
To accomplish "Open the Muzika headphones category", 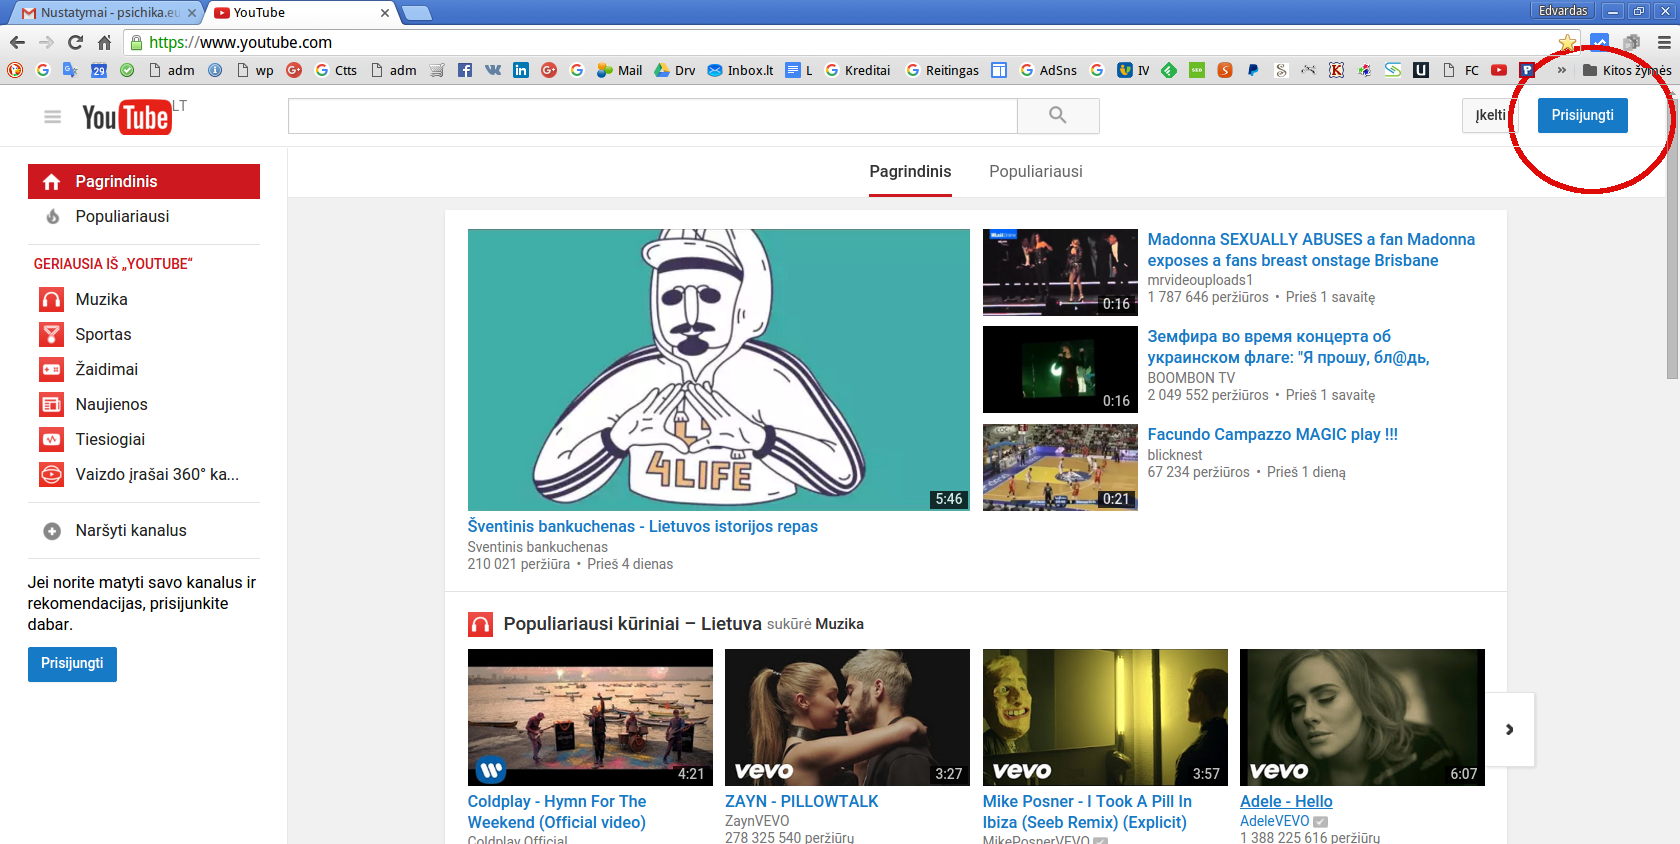I will coord(52,299).
